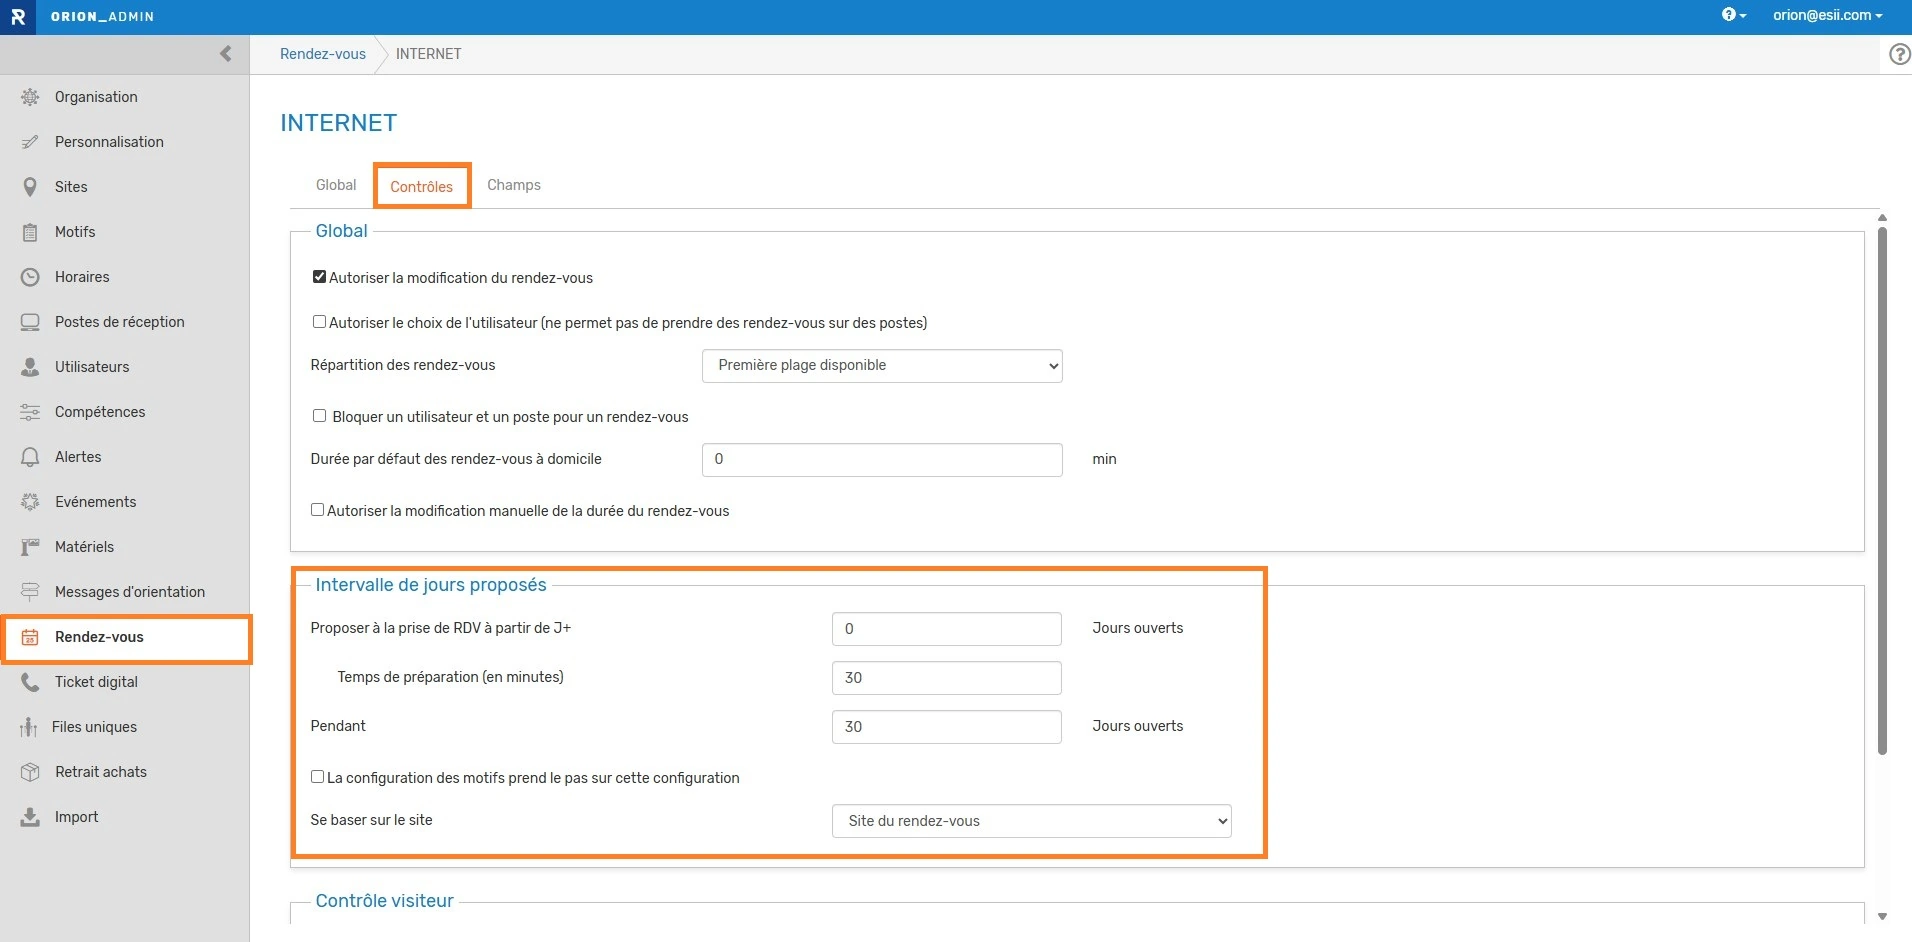1912x942 pixels.
Task: Open Messages d'orientation in the sidebar
Action: pos(129,592)
